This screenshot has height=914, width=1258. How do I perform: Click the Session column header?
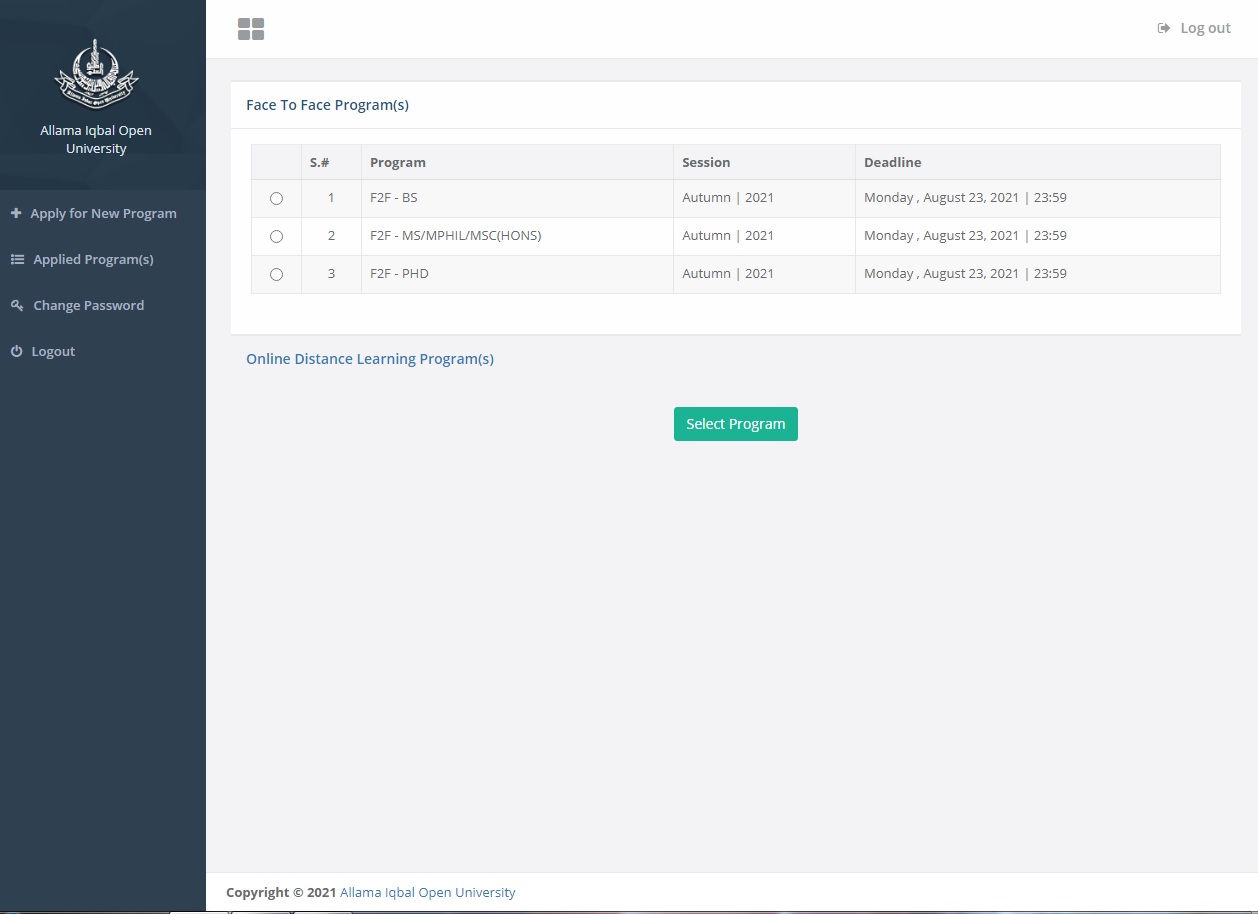[764, 162]
